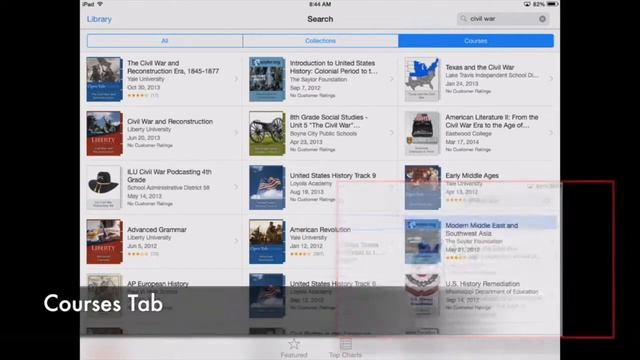
Task: Open the typewriter cover for American Literature II
Action: 422,133
